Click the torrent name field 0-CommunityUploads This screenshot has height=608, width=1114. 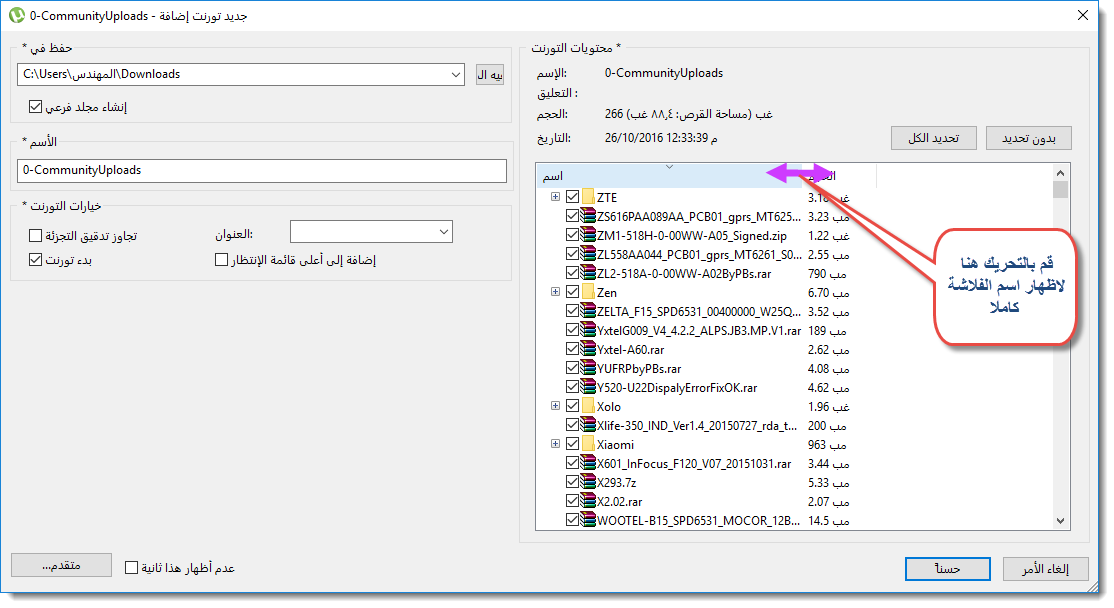pos(261,170)
